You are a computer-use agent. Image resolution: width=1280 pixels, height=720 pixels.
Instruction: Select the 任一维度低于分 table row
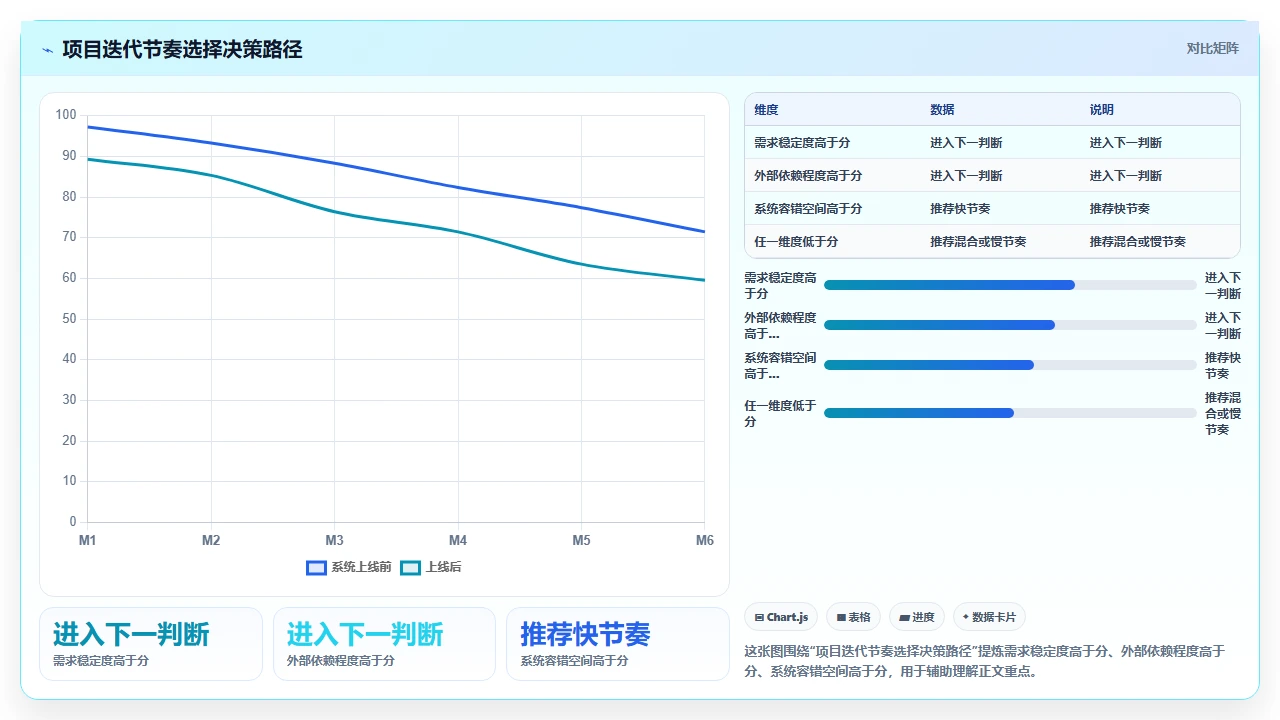[x=992, y=242]
